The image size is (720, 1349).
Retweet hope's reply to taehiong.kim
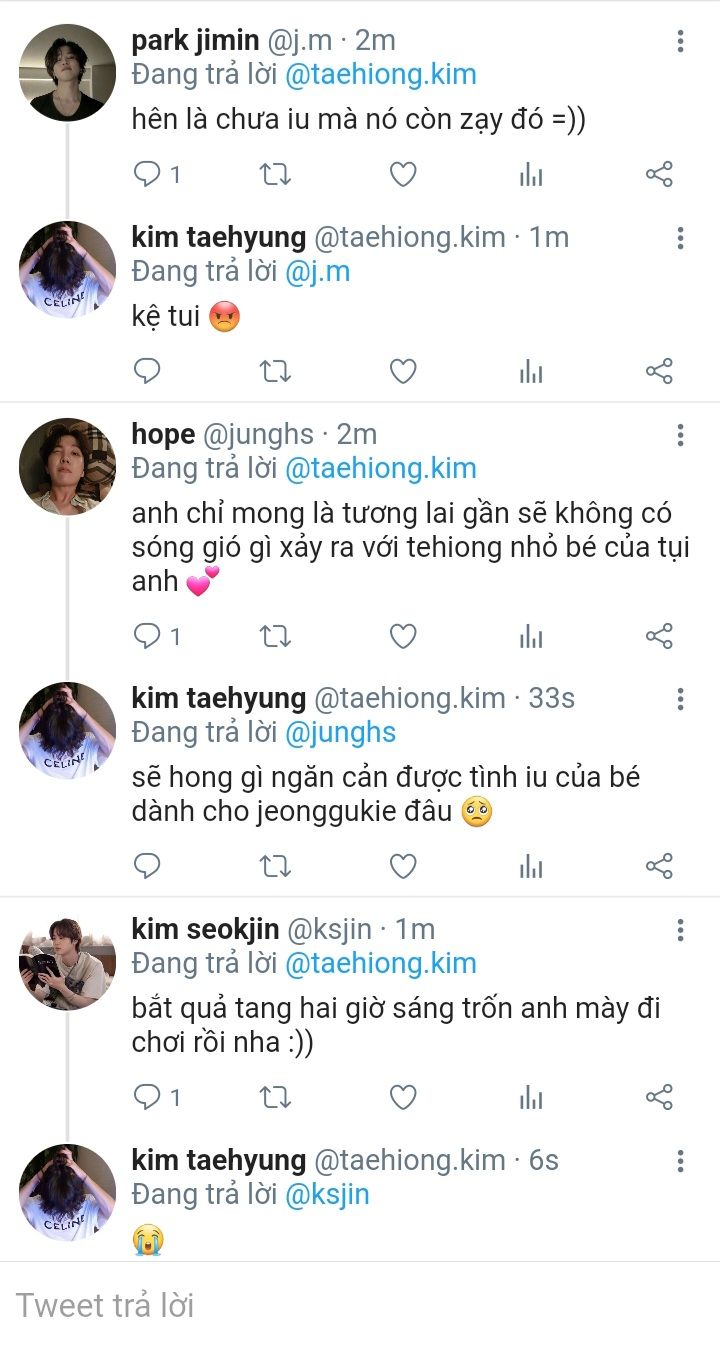(x=275, y=636)
